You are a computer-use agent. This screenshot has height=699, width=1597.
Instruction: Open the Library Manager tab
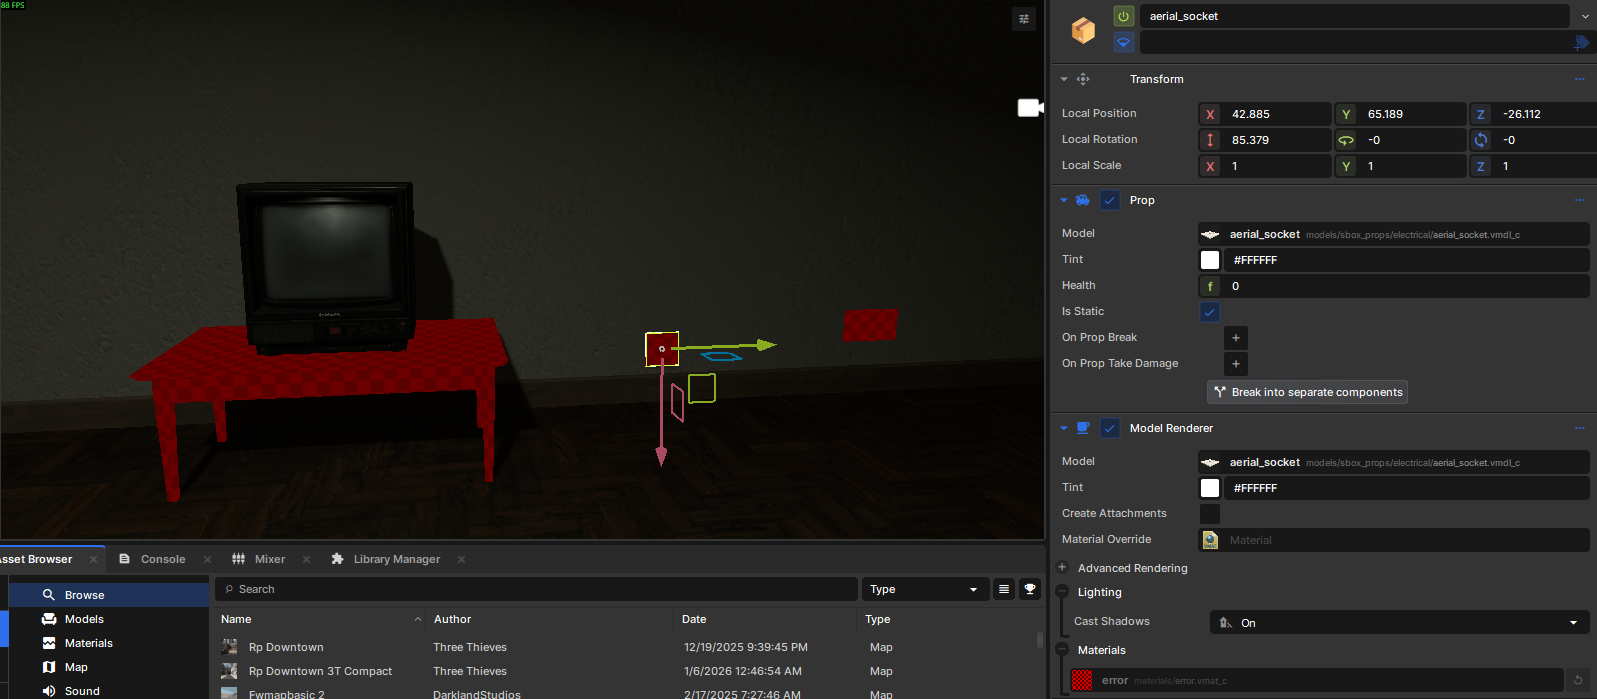click(x=397, y=559)
